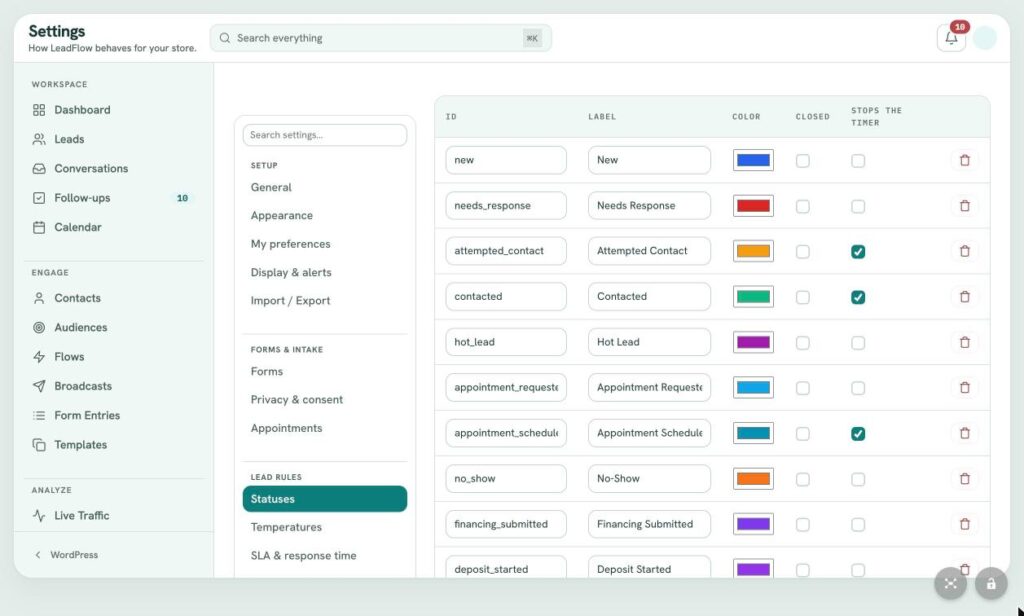Check Closed for Needs Response
This screenshot has height=616, width=1024.
pyautogui.click(x=803, y=206)
